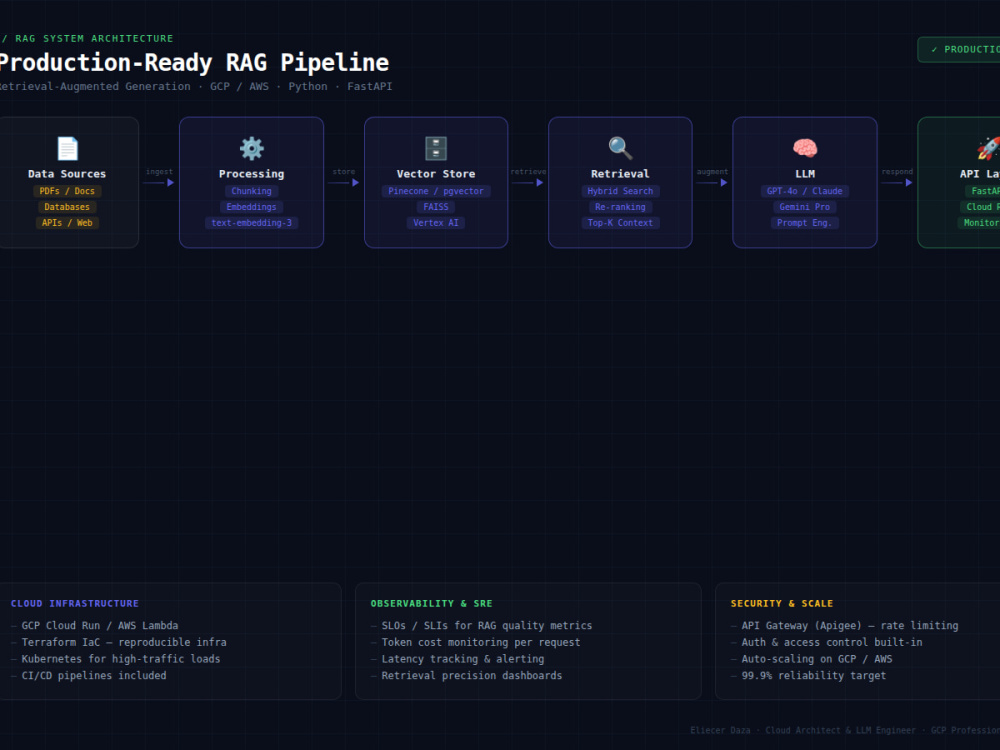
Task: Select the GPT-4o / Claude tag
Action: tap(805, 191)
